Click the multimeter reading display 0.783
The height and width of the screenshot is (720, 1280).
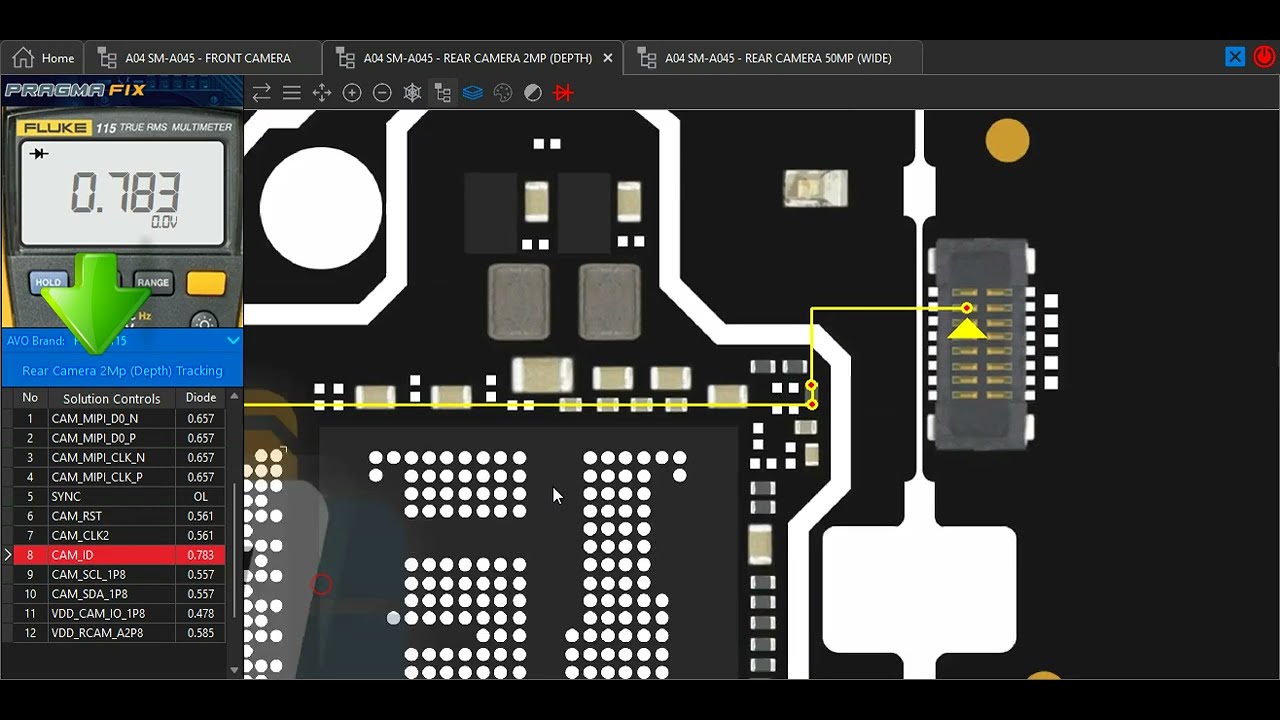(122, 193)
